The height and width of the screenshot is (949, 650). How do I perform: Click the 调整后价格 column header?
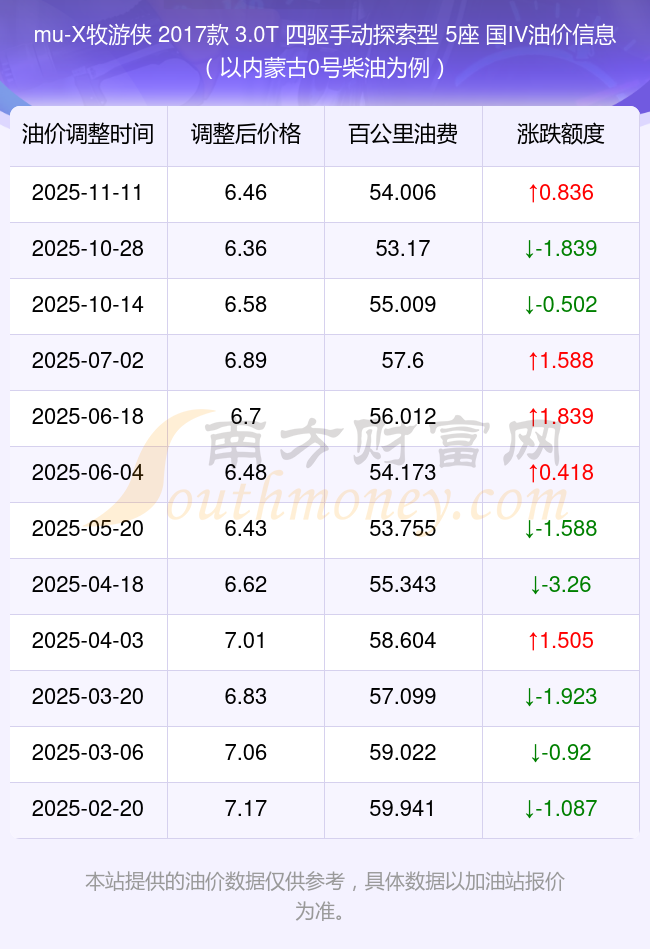[246, 134]
